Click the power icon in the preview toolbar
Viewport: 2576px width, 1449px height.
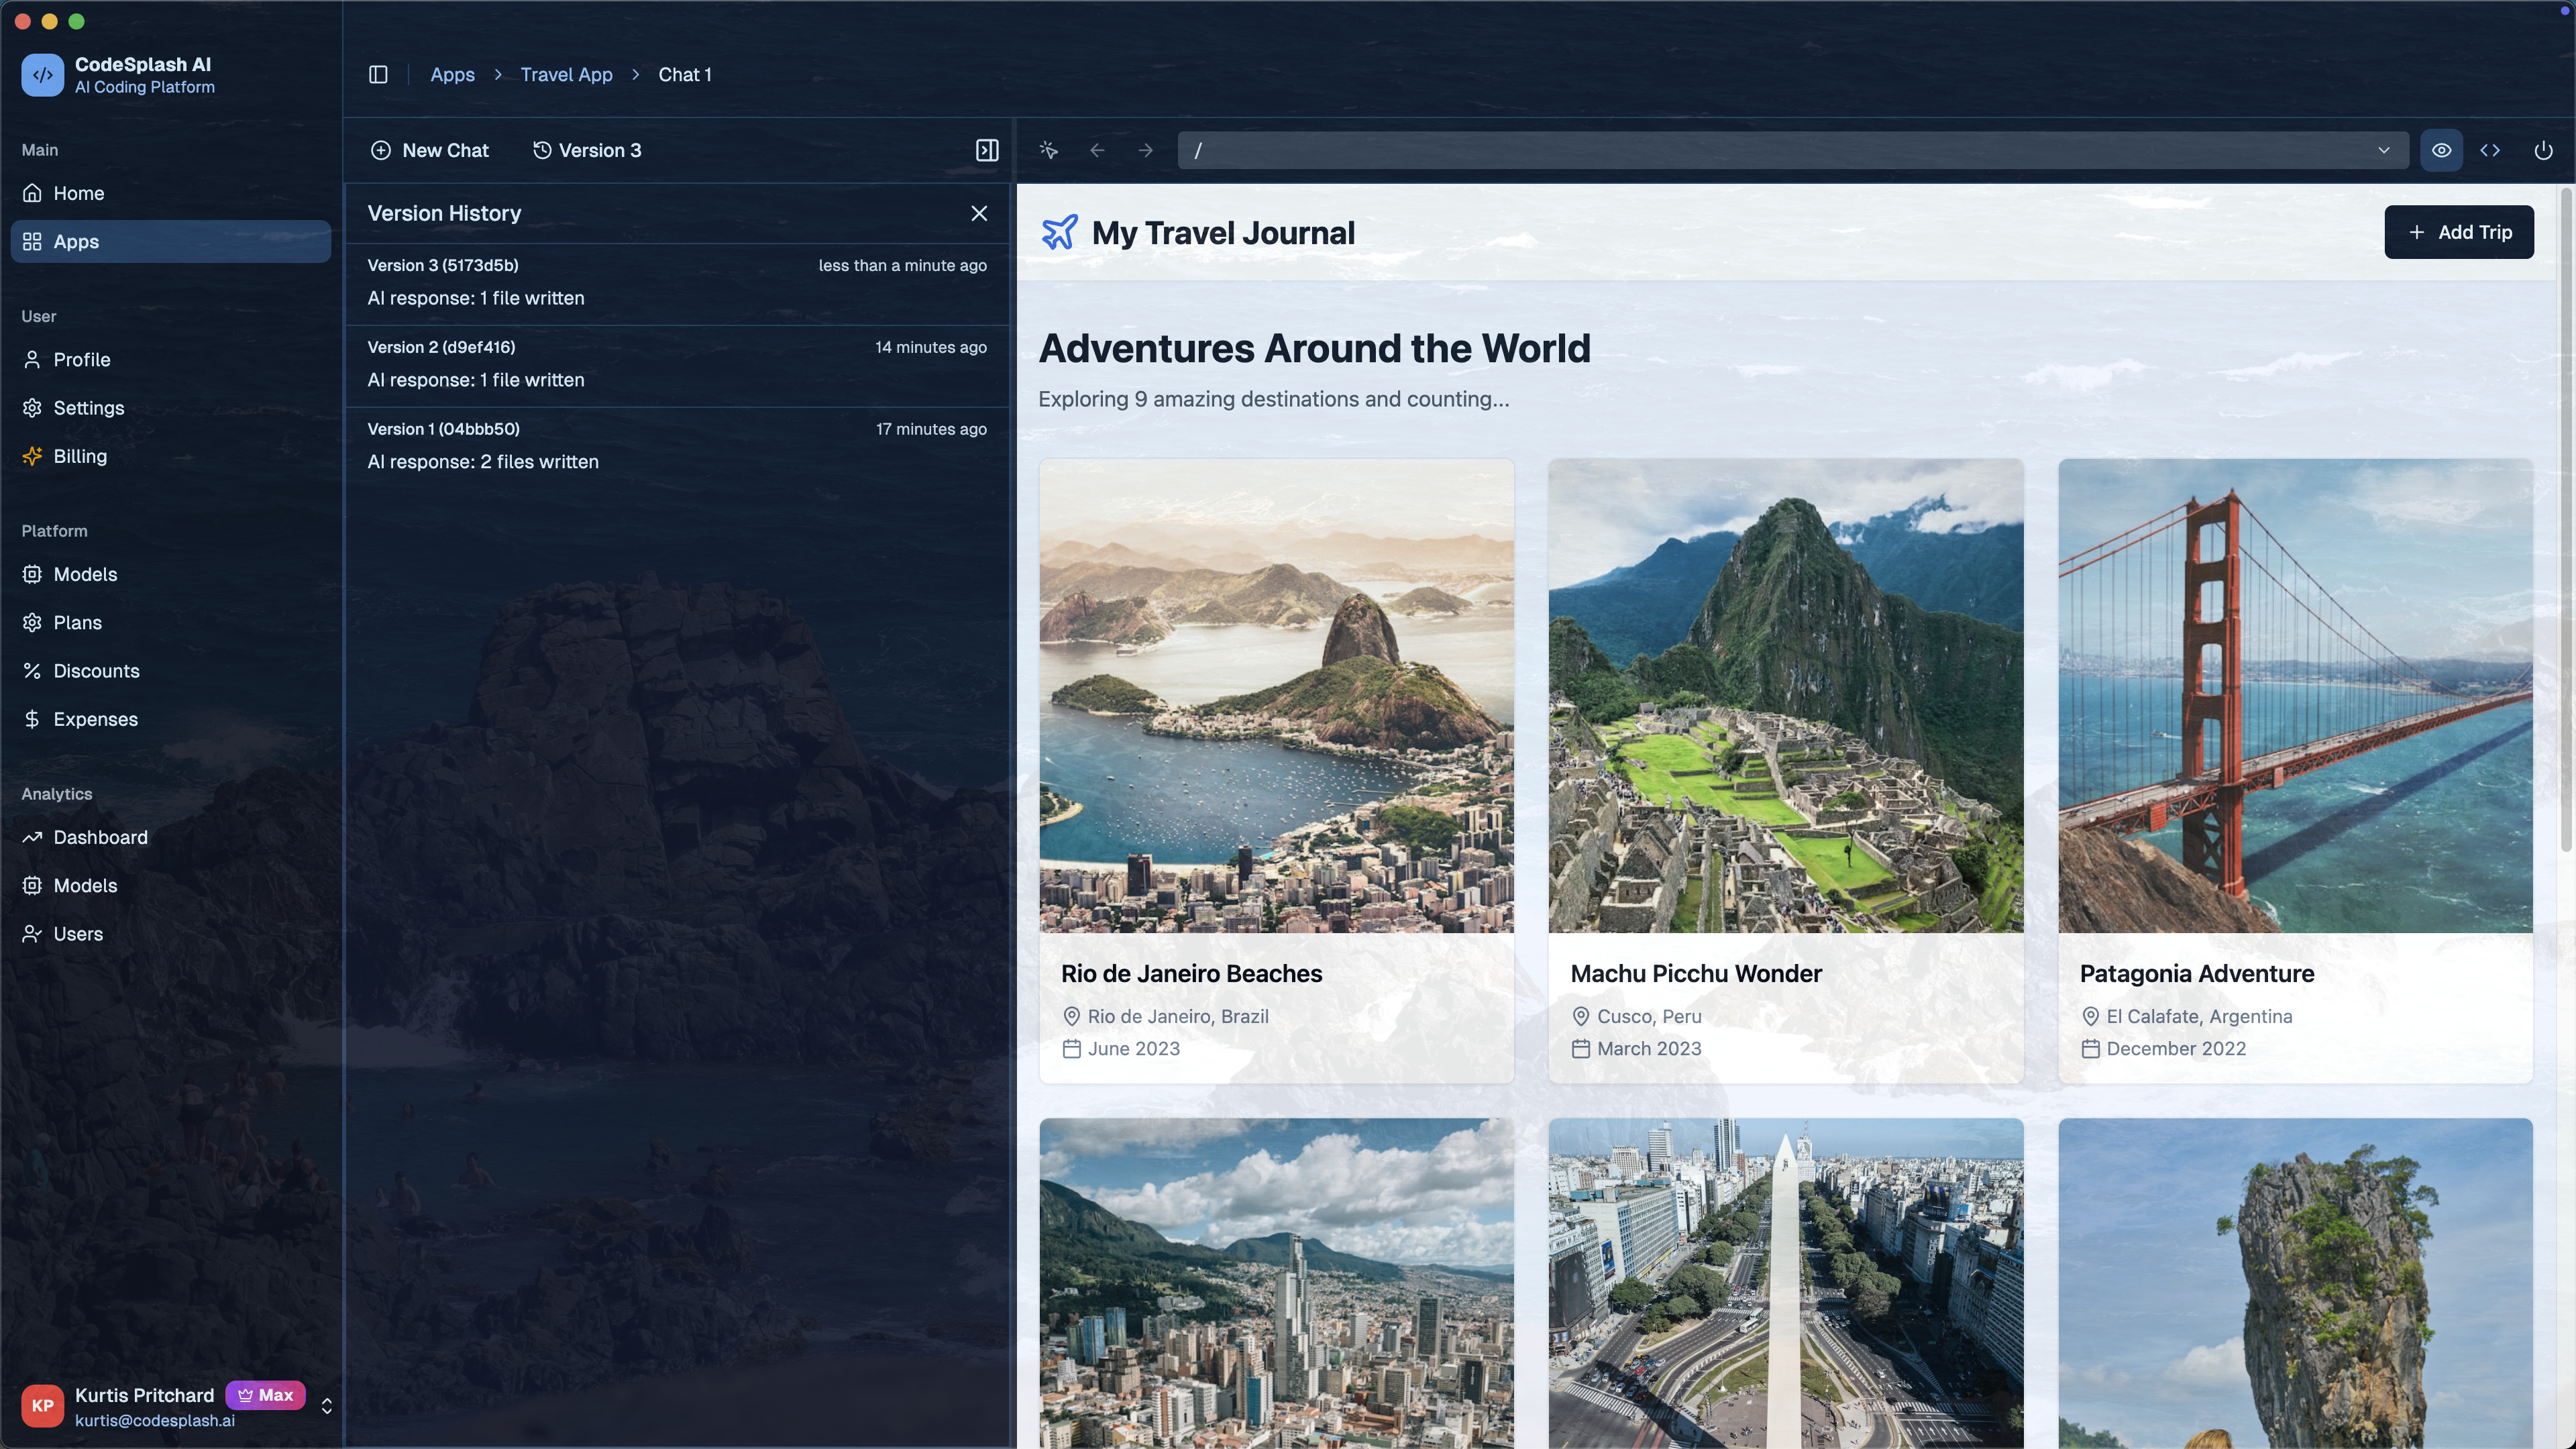tap(2543, 150)
